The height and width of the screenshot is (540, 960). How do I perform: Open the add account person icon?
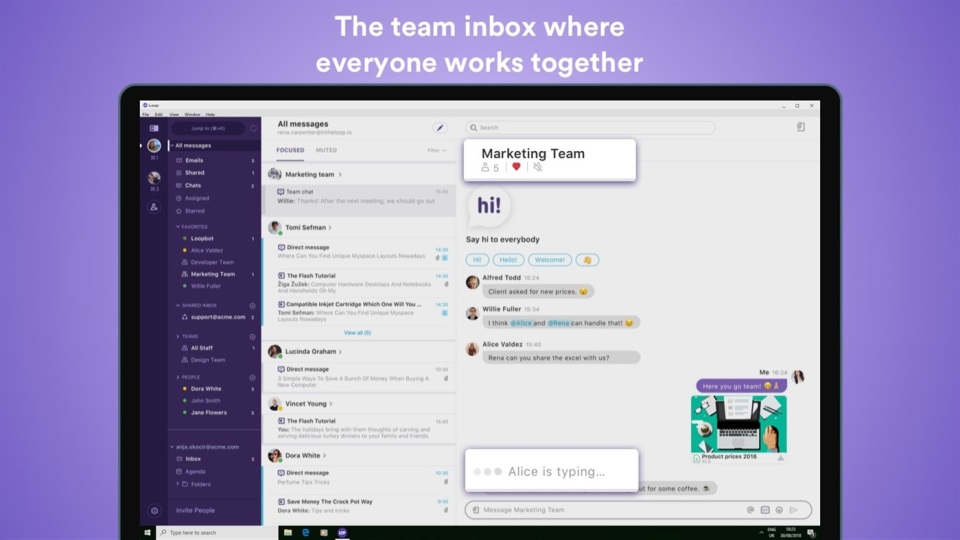(x=154, y=207)
